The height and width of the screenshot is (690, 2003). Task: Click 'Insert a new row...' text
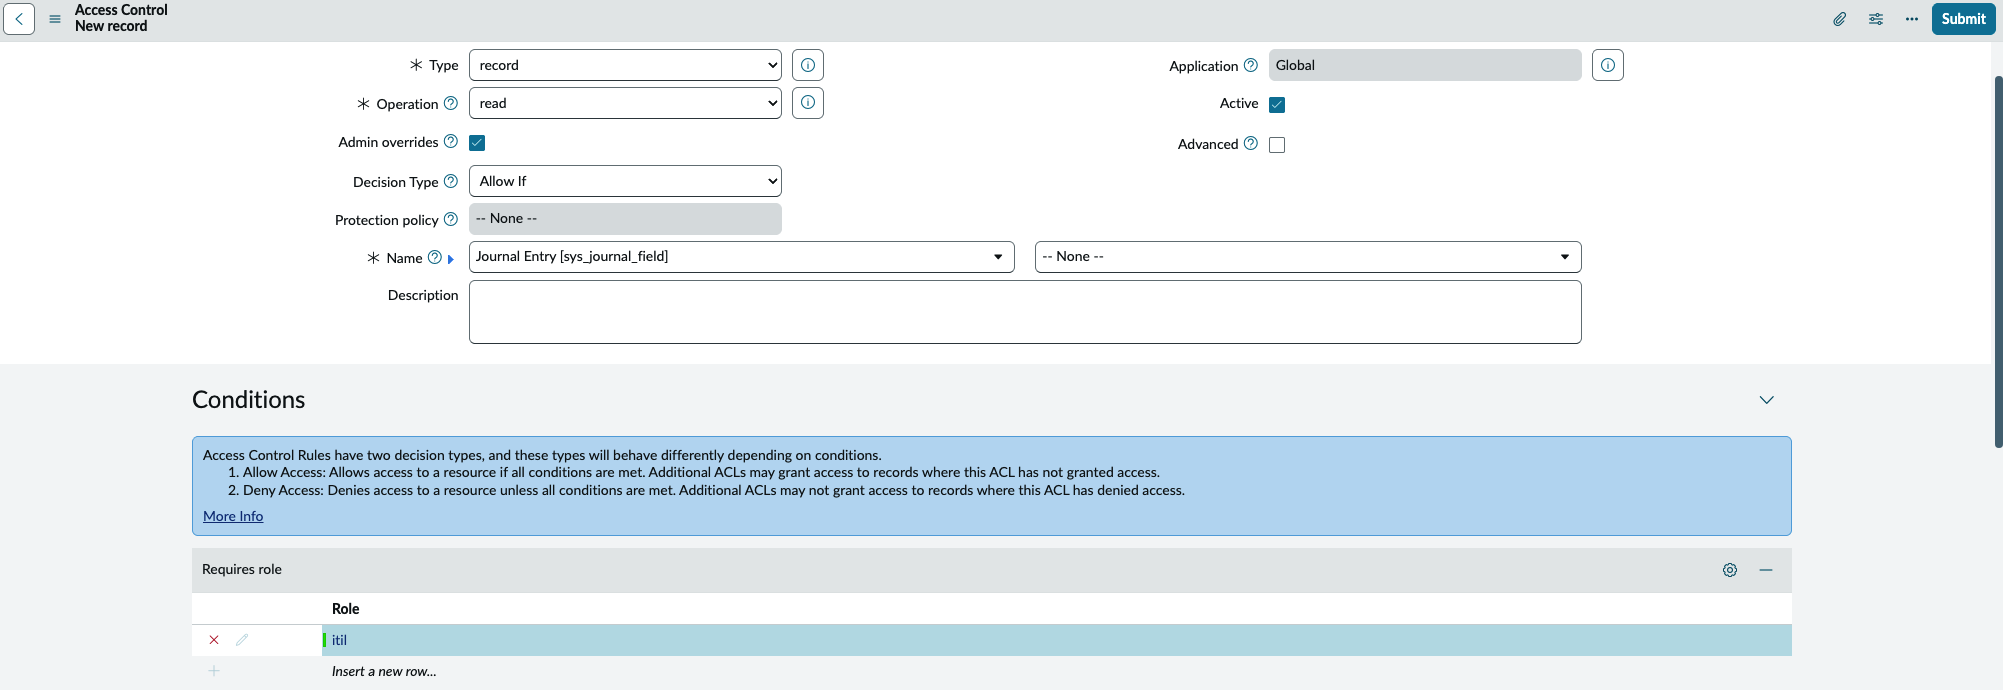384,671
